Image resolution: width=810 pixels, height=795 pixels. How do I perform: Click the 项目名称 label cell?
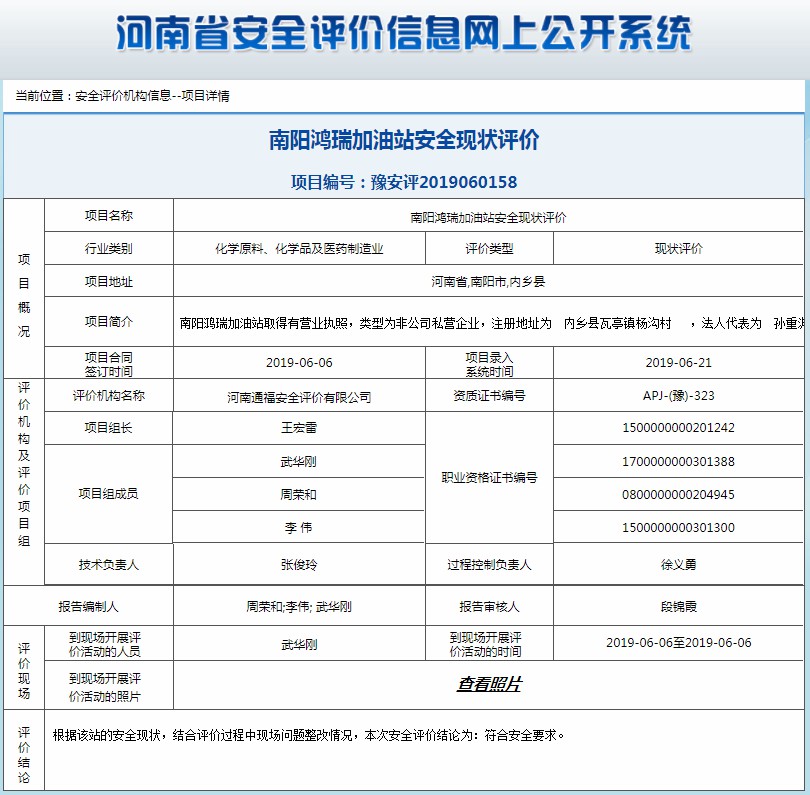(108, 215)
